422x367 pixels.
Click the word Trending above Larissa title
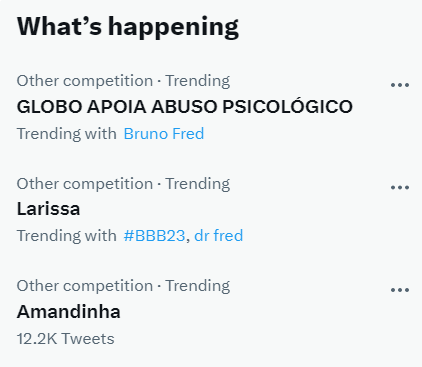click(x=198, y=184)
